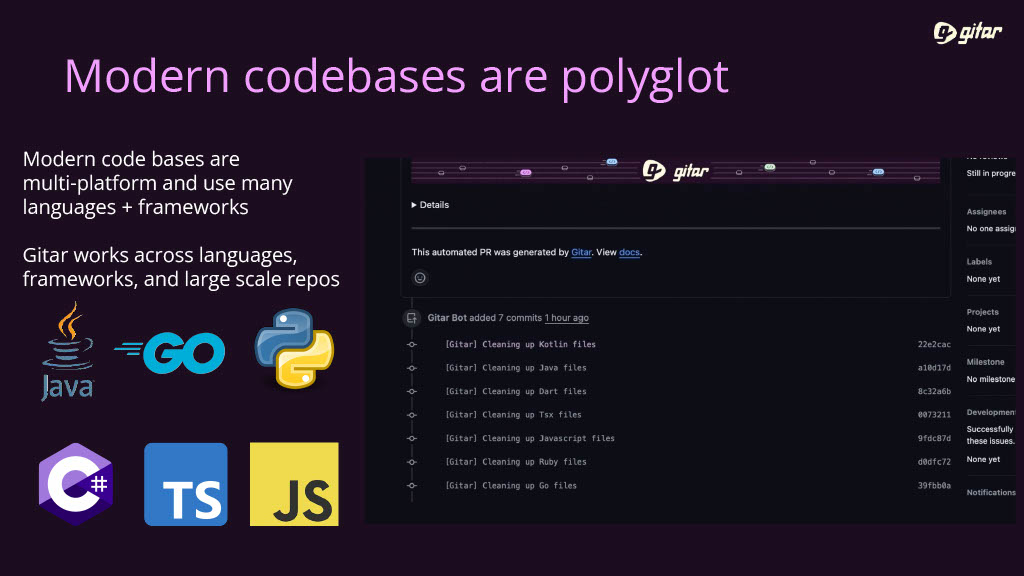This screenshot has width=1024, height=576.
Task: Open commit 'Cleaning up Ruby files'
Action: [516, 462]
